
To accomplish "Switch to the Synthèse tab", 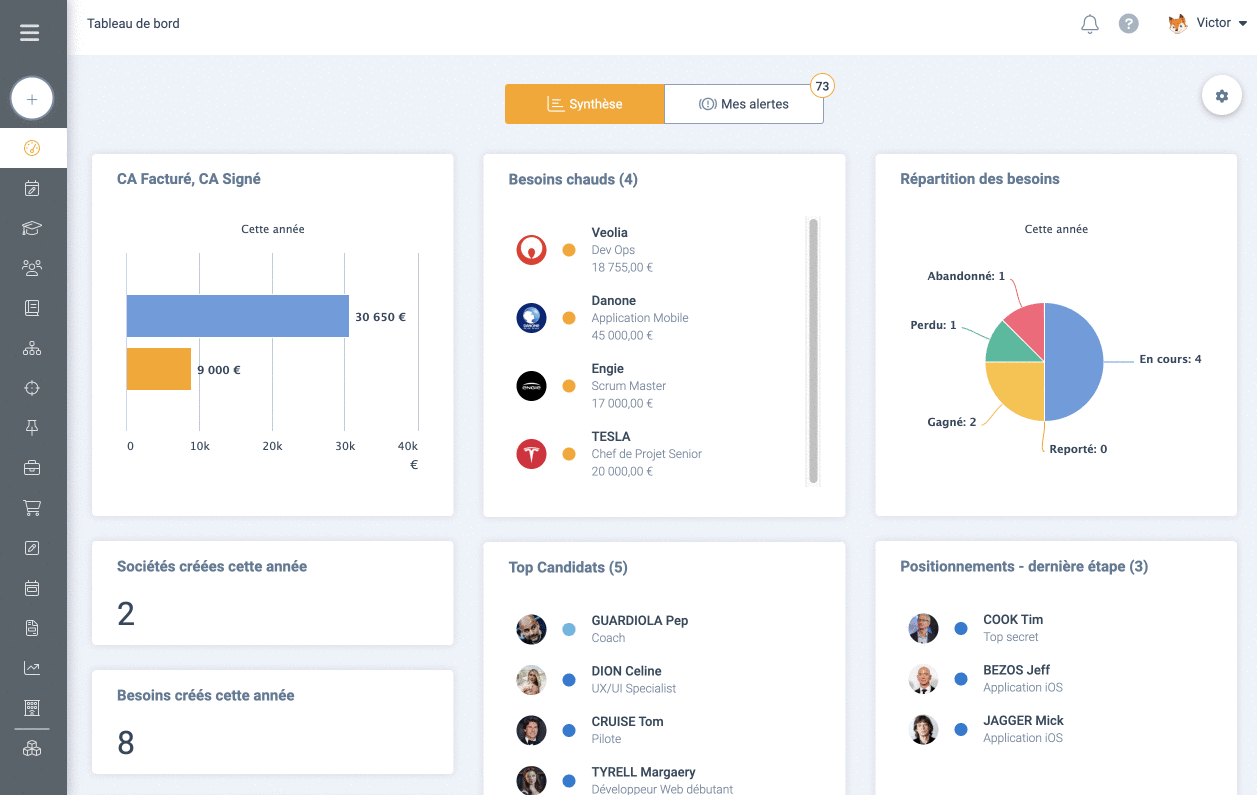I will 584,104.
